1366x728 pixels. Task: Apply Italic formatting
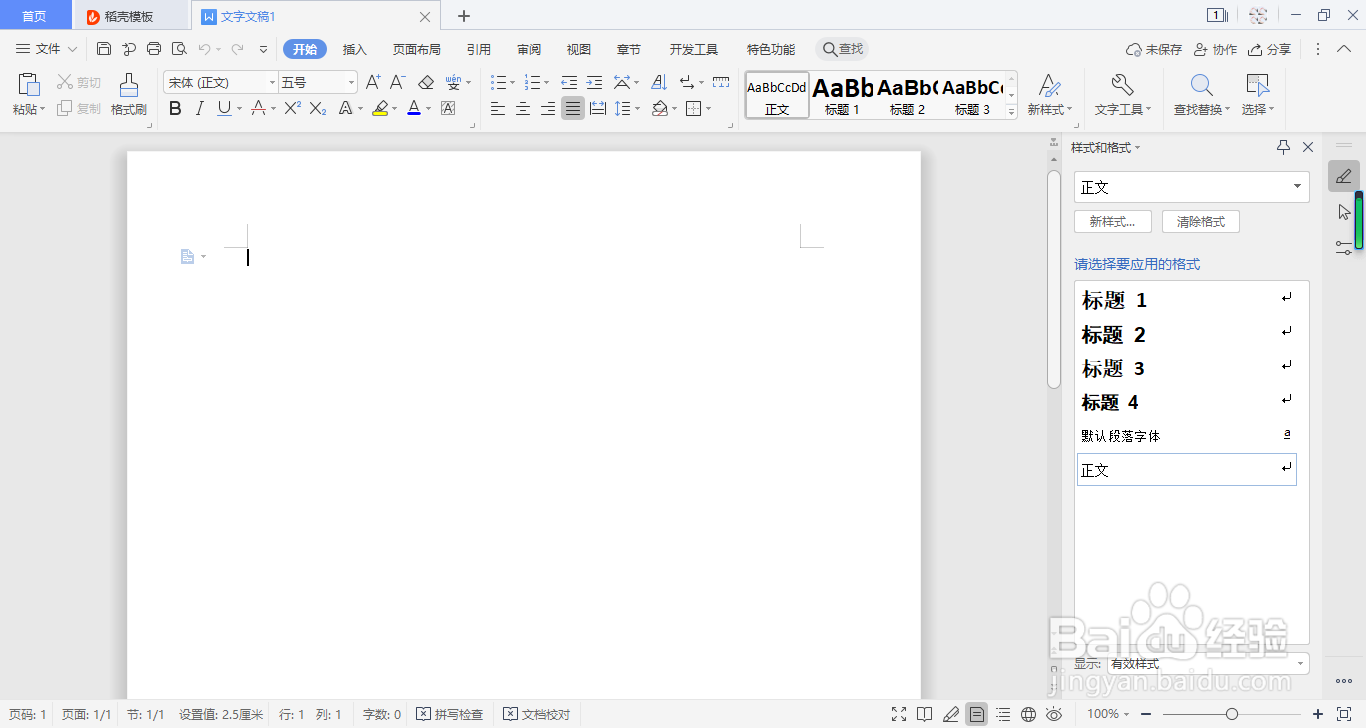(199, 109)
